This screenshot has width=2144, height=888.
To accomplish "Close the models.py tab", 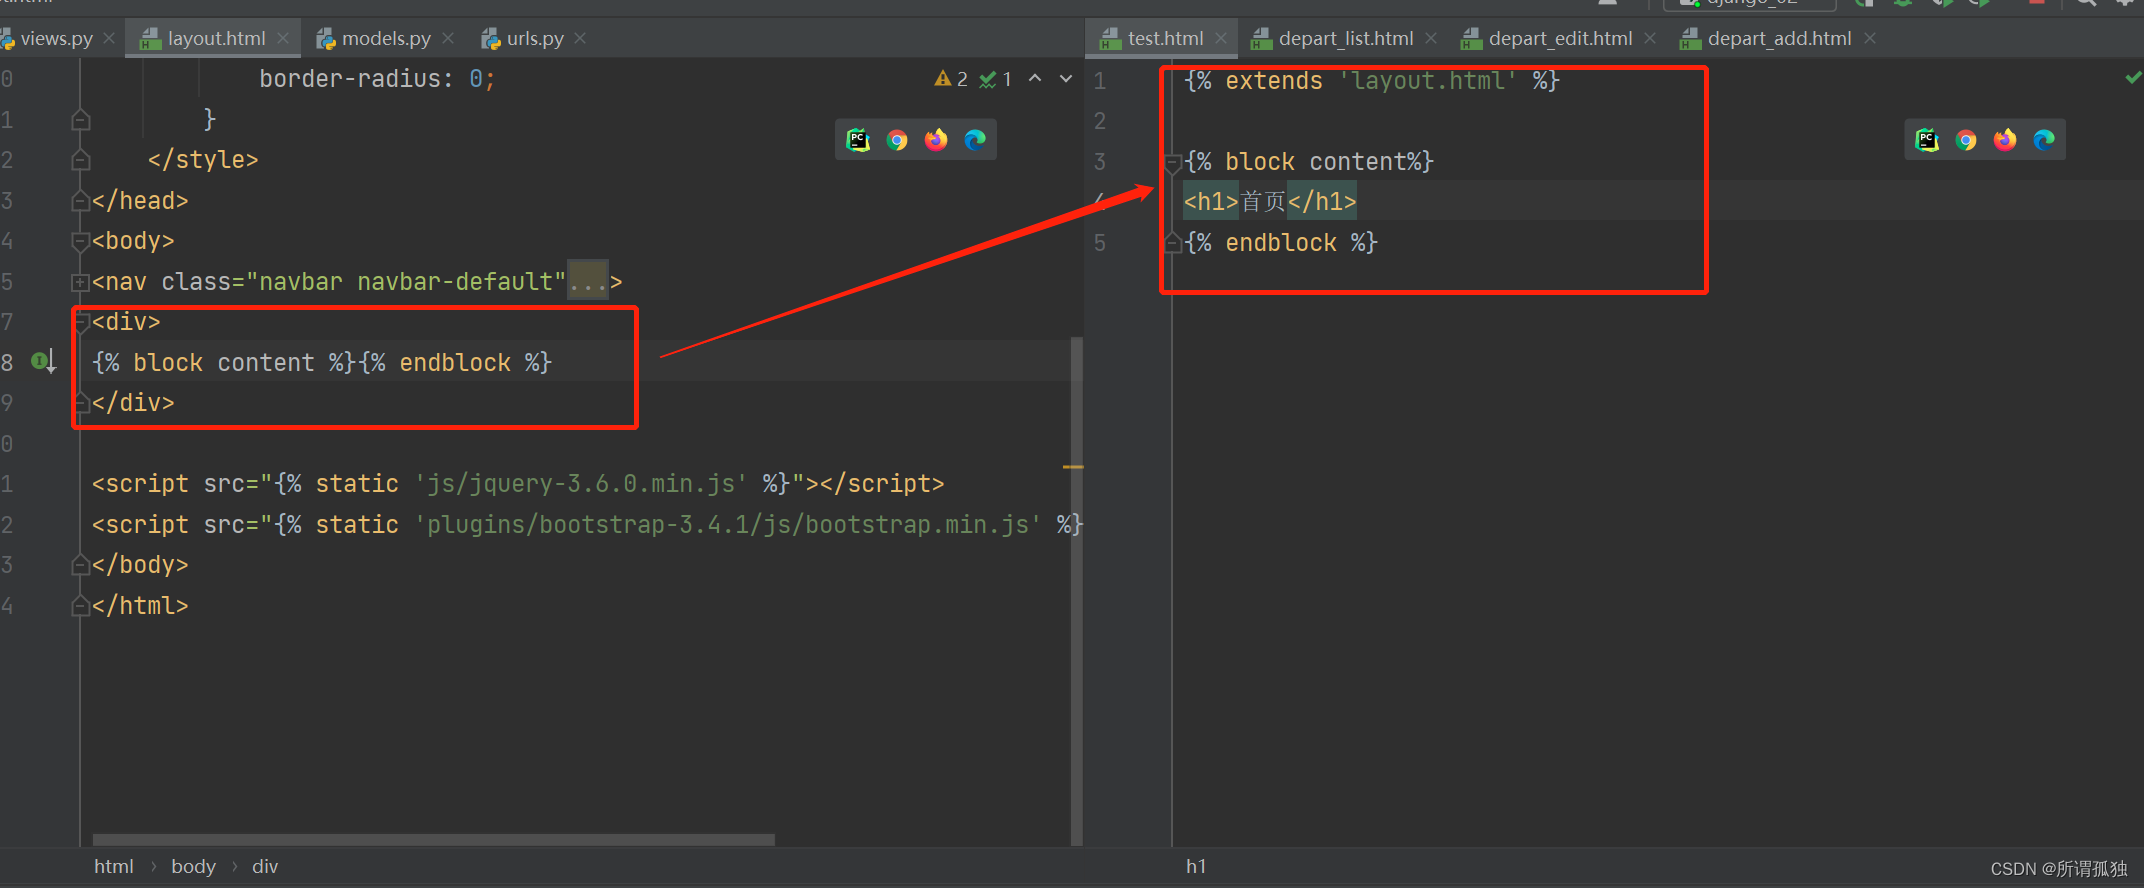I will coord(448,38).
